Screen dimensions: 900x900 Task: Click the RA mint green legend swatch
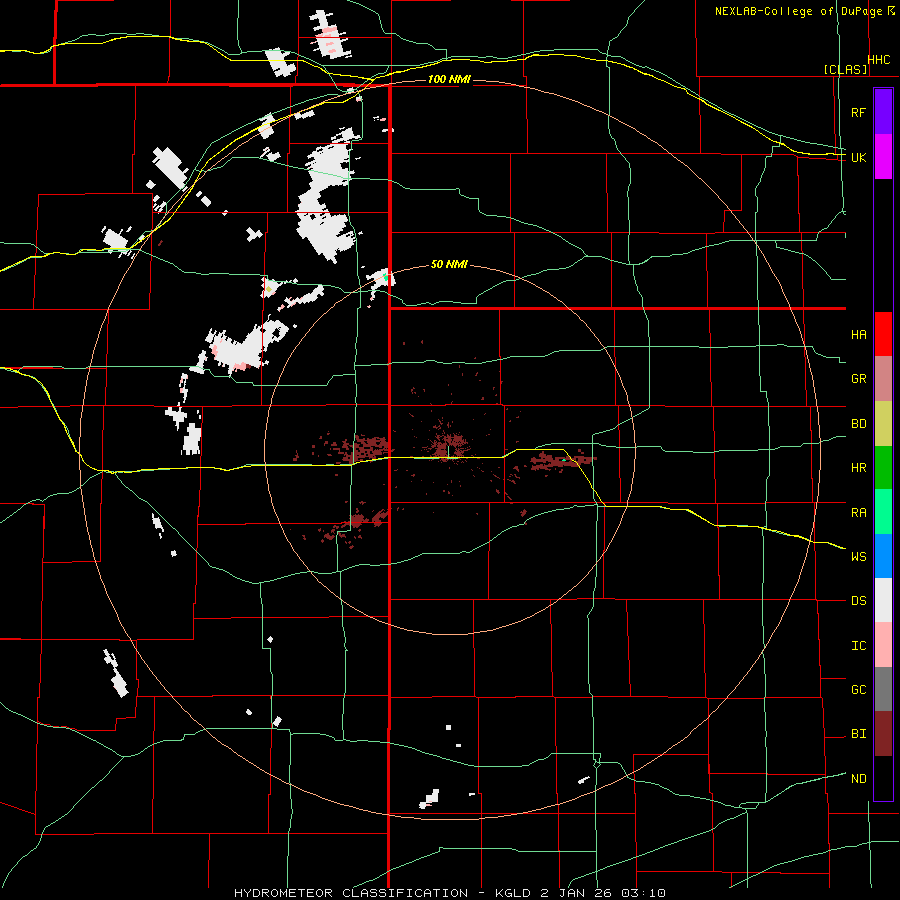pos(883,512)
